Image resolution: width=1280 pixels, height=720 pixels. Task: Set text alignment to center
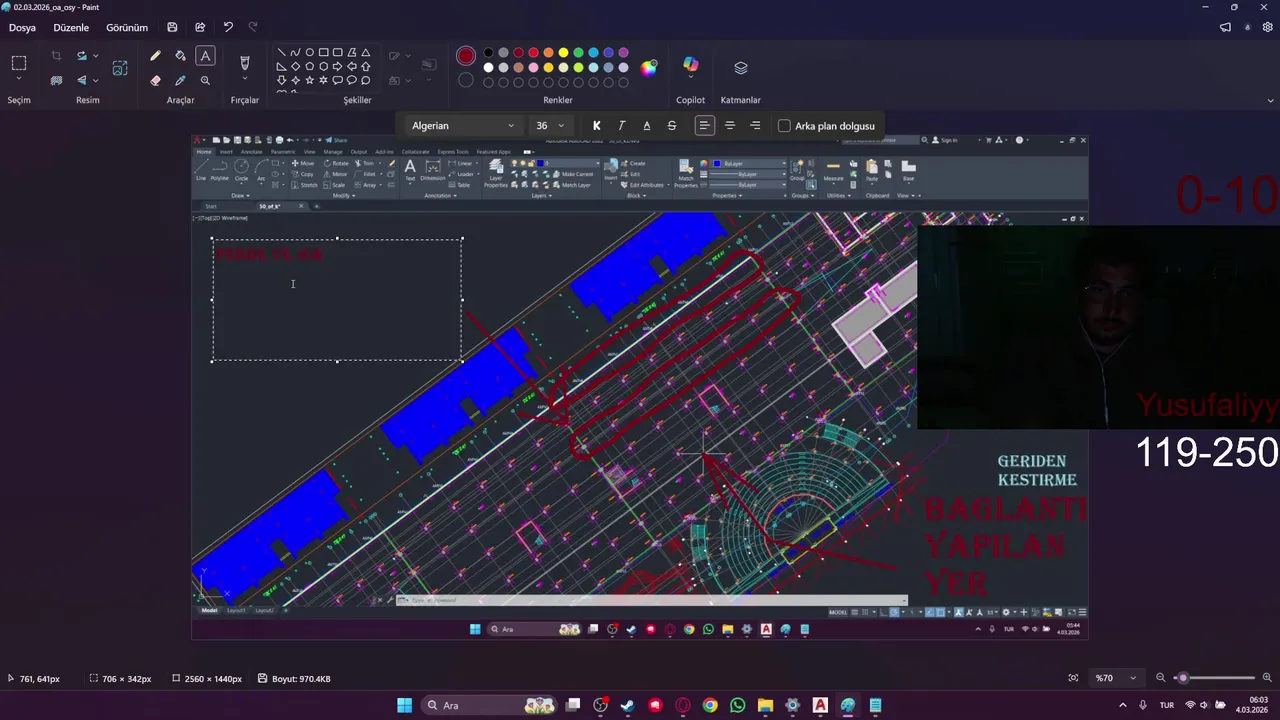(x=730, y=125)
